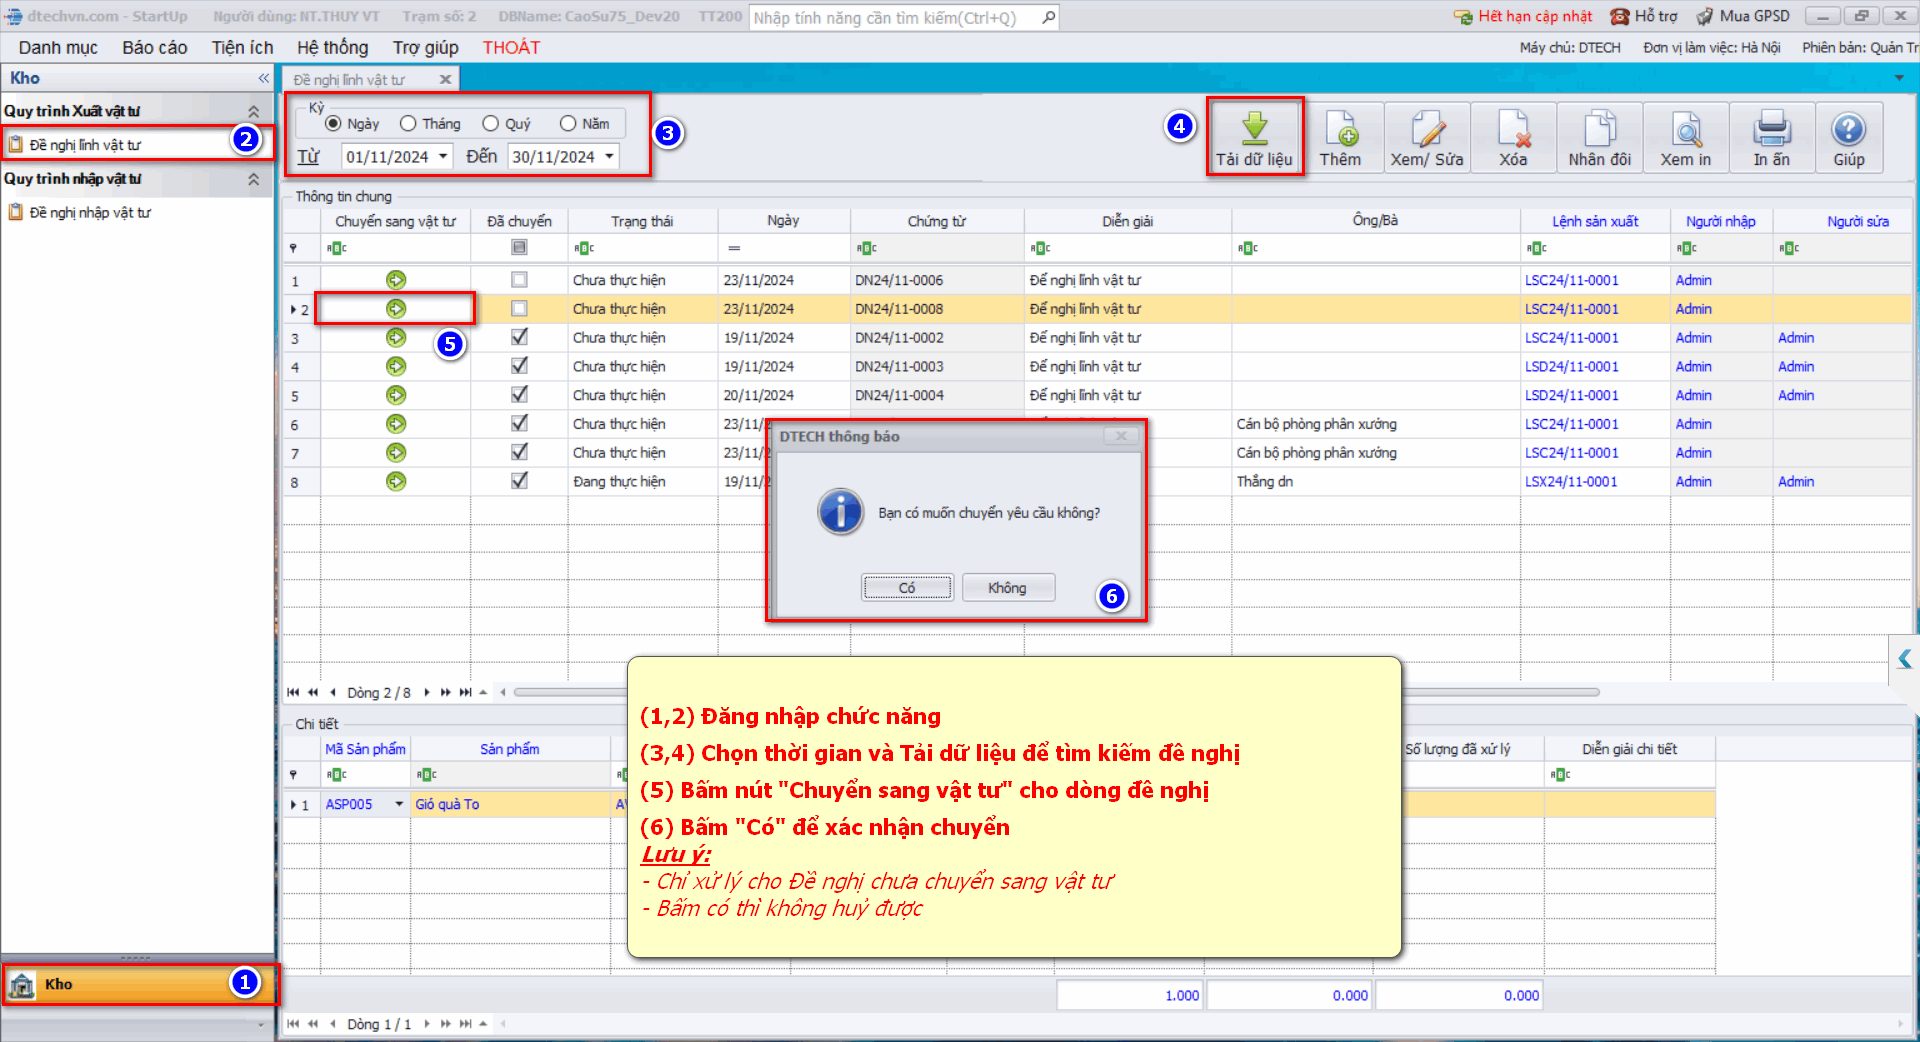Click the Xóa delete icon
Screen dimensions: 1920x1042
point(1513,129)
